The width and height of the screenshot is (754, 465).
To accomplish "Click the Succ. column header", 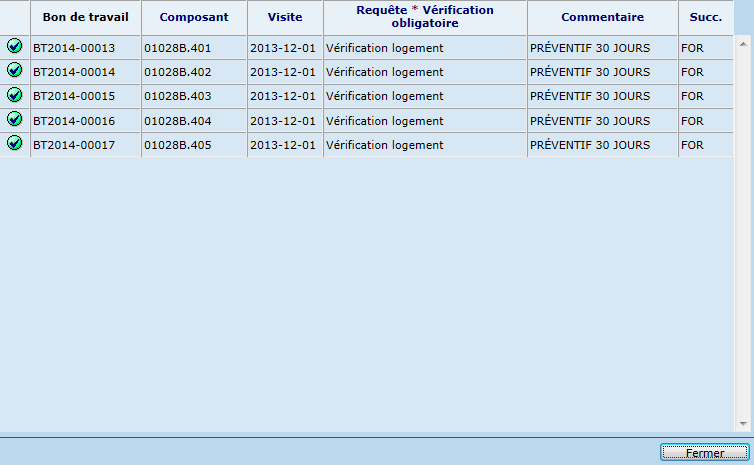I will click(x=705, y=17).
